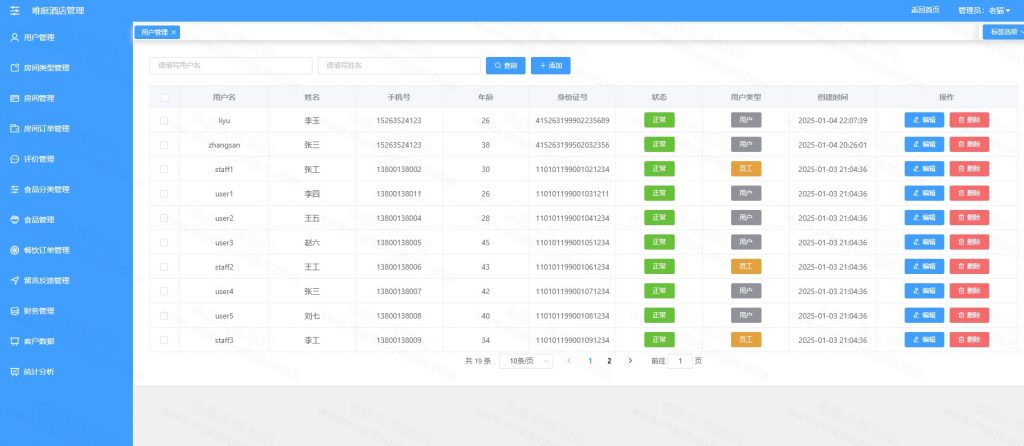1024x446 pixels.
Task: Click the 请填写姓名 input field
Action: (x=399, y=65)
